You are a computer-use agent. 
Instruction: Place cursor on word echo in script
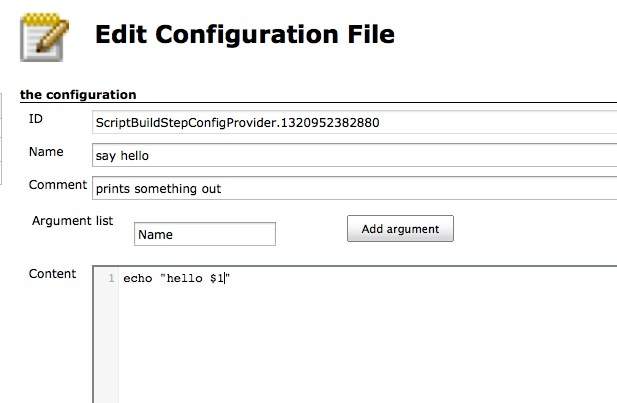click(138, 278)
